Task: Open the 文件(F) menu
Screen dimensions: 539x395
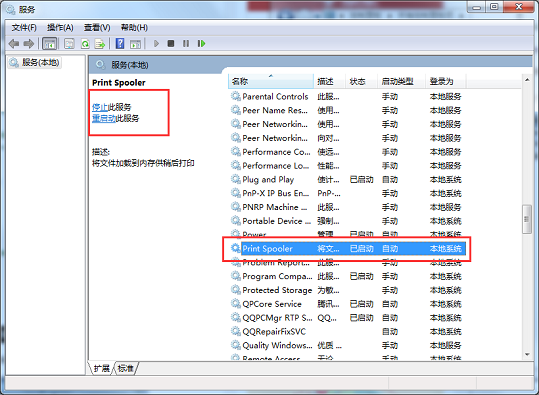Action: click(x=24, y=28)
